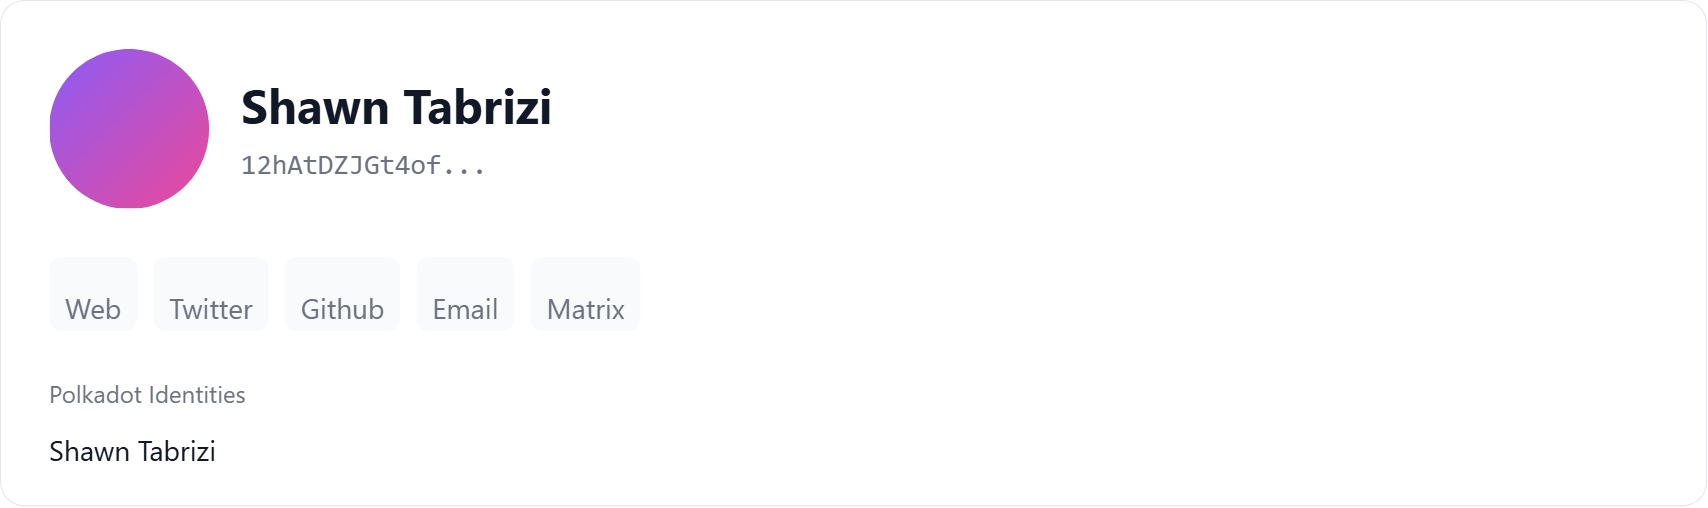The image size is (1708, 508).
Task: Click the Polkadot Identities subheading
Action: 147,395
